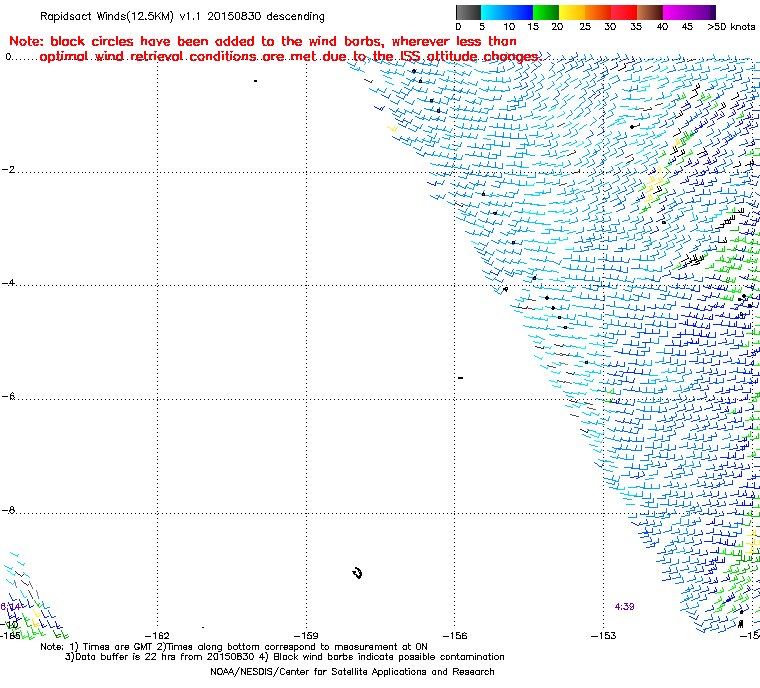This screenshot has width=760, height=688.
Task: Click the '15' legend scale label
Action: click(x=533, y=27)
